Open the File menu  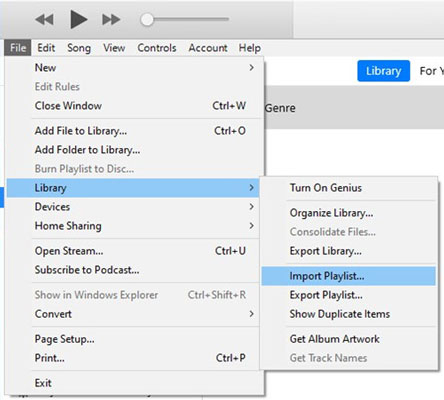coord(18,48)
